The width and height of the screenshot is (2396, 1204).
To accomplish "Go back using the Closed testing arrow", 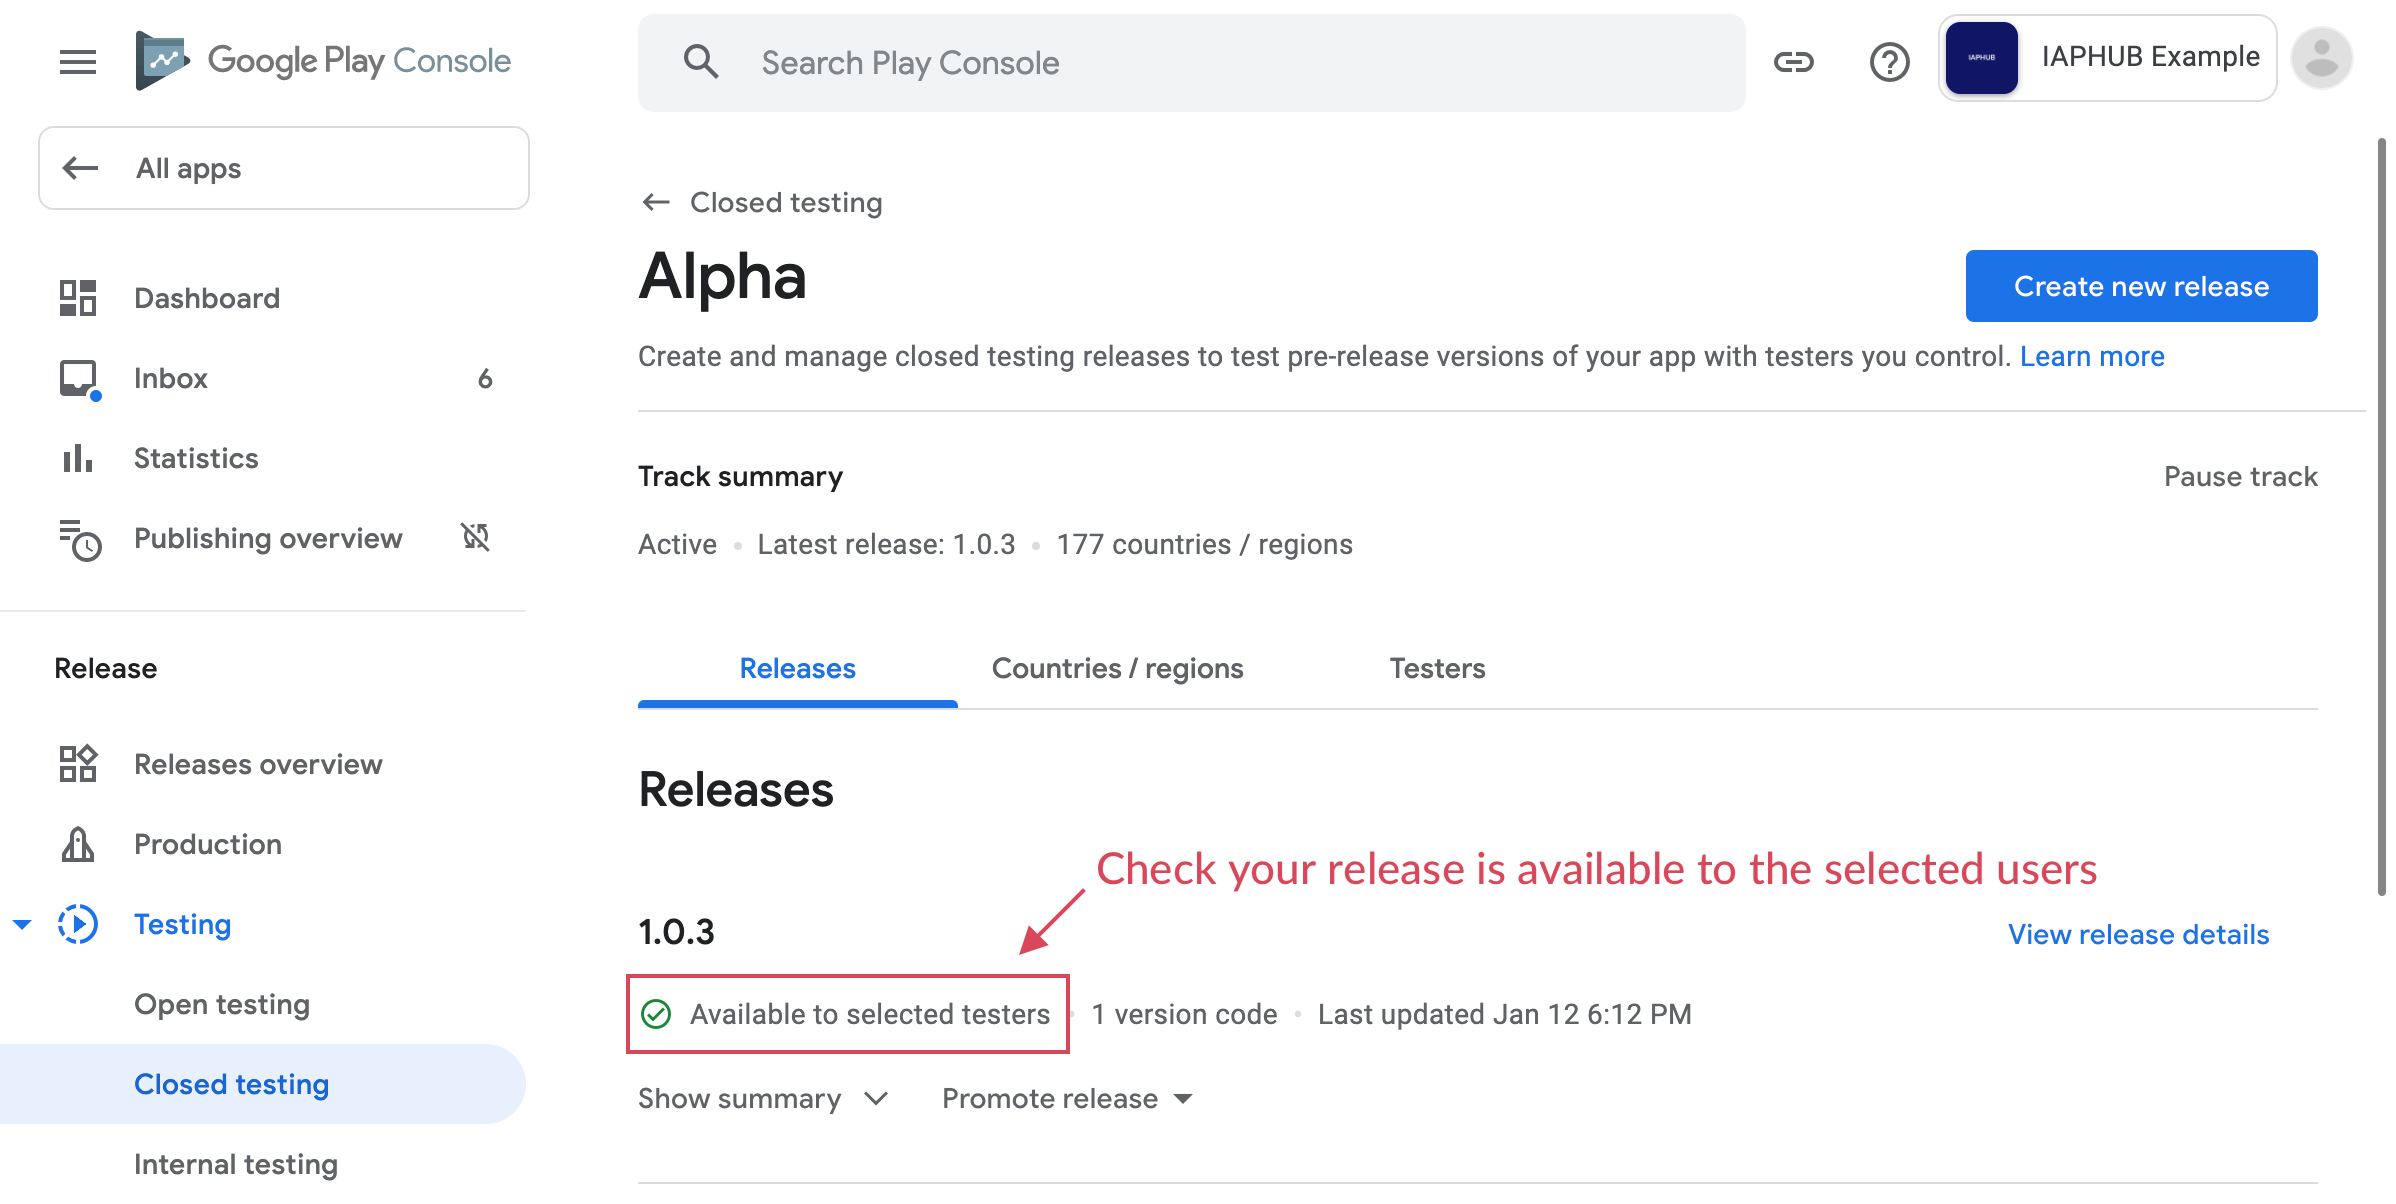I will pos(656,202).
